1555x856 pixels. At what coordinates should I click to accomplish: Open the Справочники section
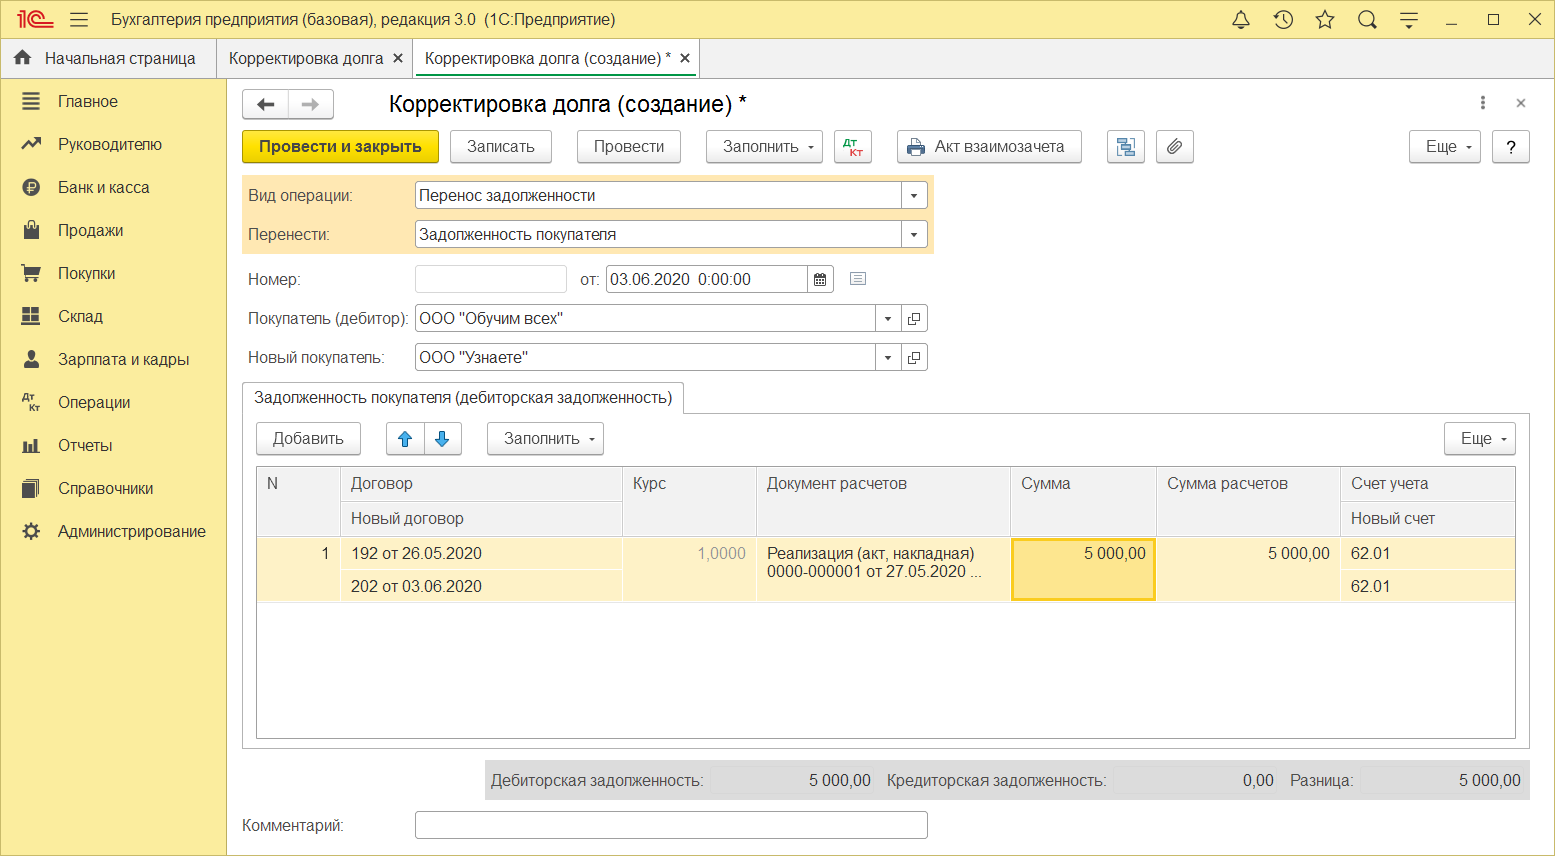tap(106, 489)
